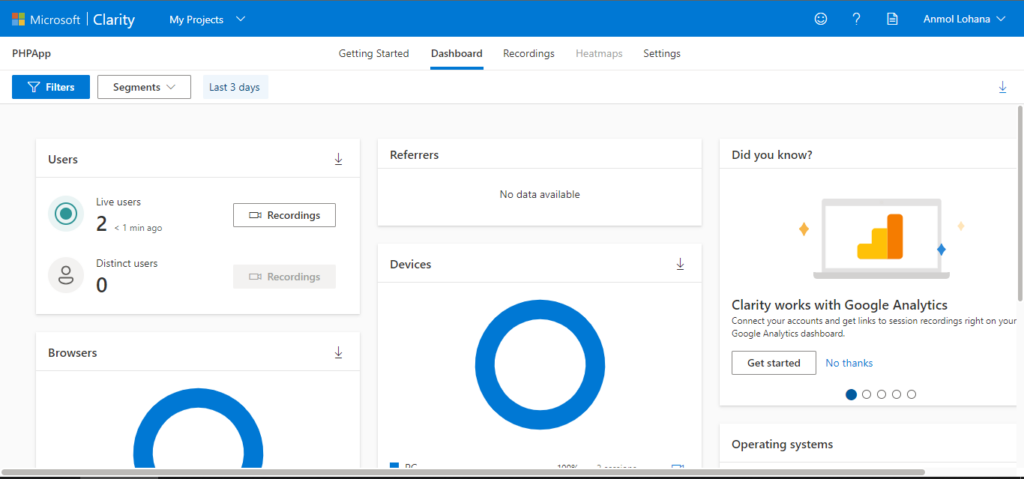
Task: Open the documentation page icon
Action: pyautogui.click(x=892, y=19)
